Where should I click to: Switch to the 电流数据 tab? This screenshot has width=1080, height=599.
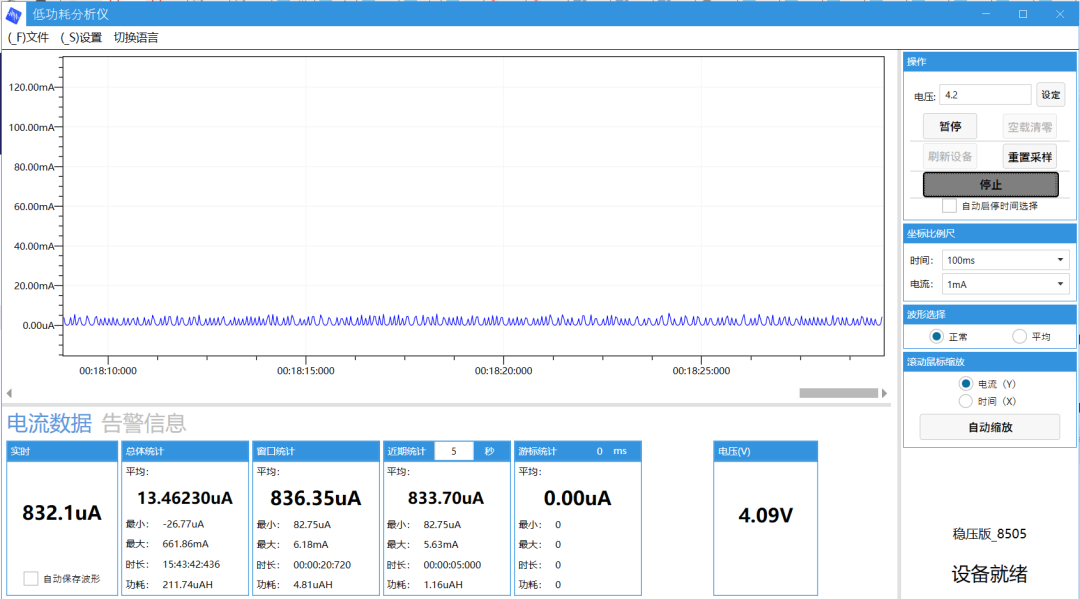coord(49,423)
